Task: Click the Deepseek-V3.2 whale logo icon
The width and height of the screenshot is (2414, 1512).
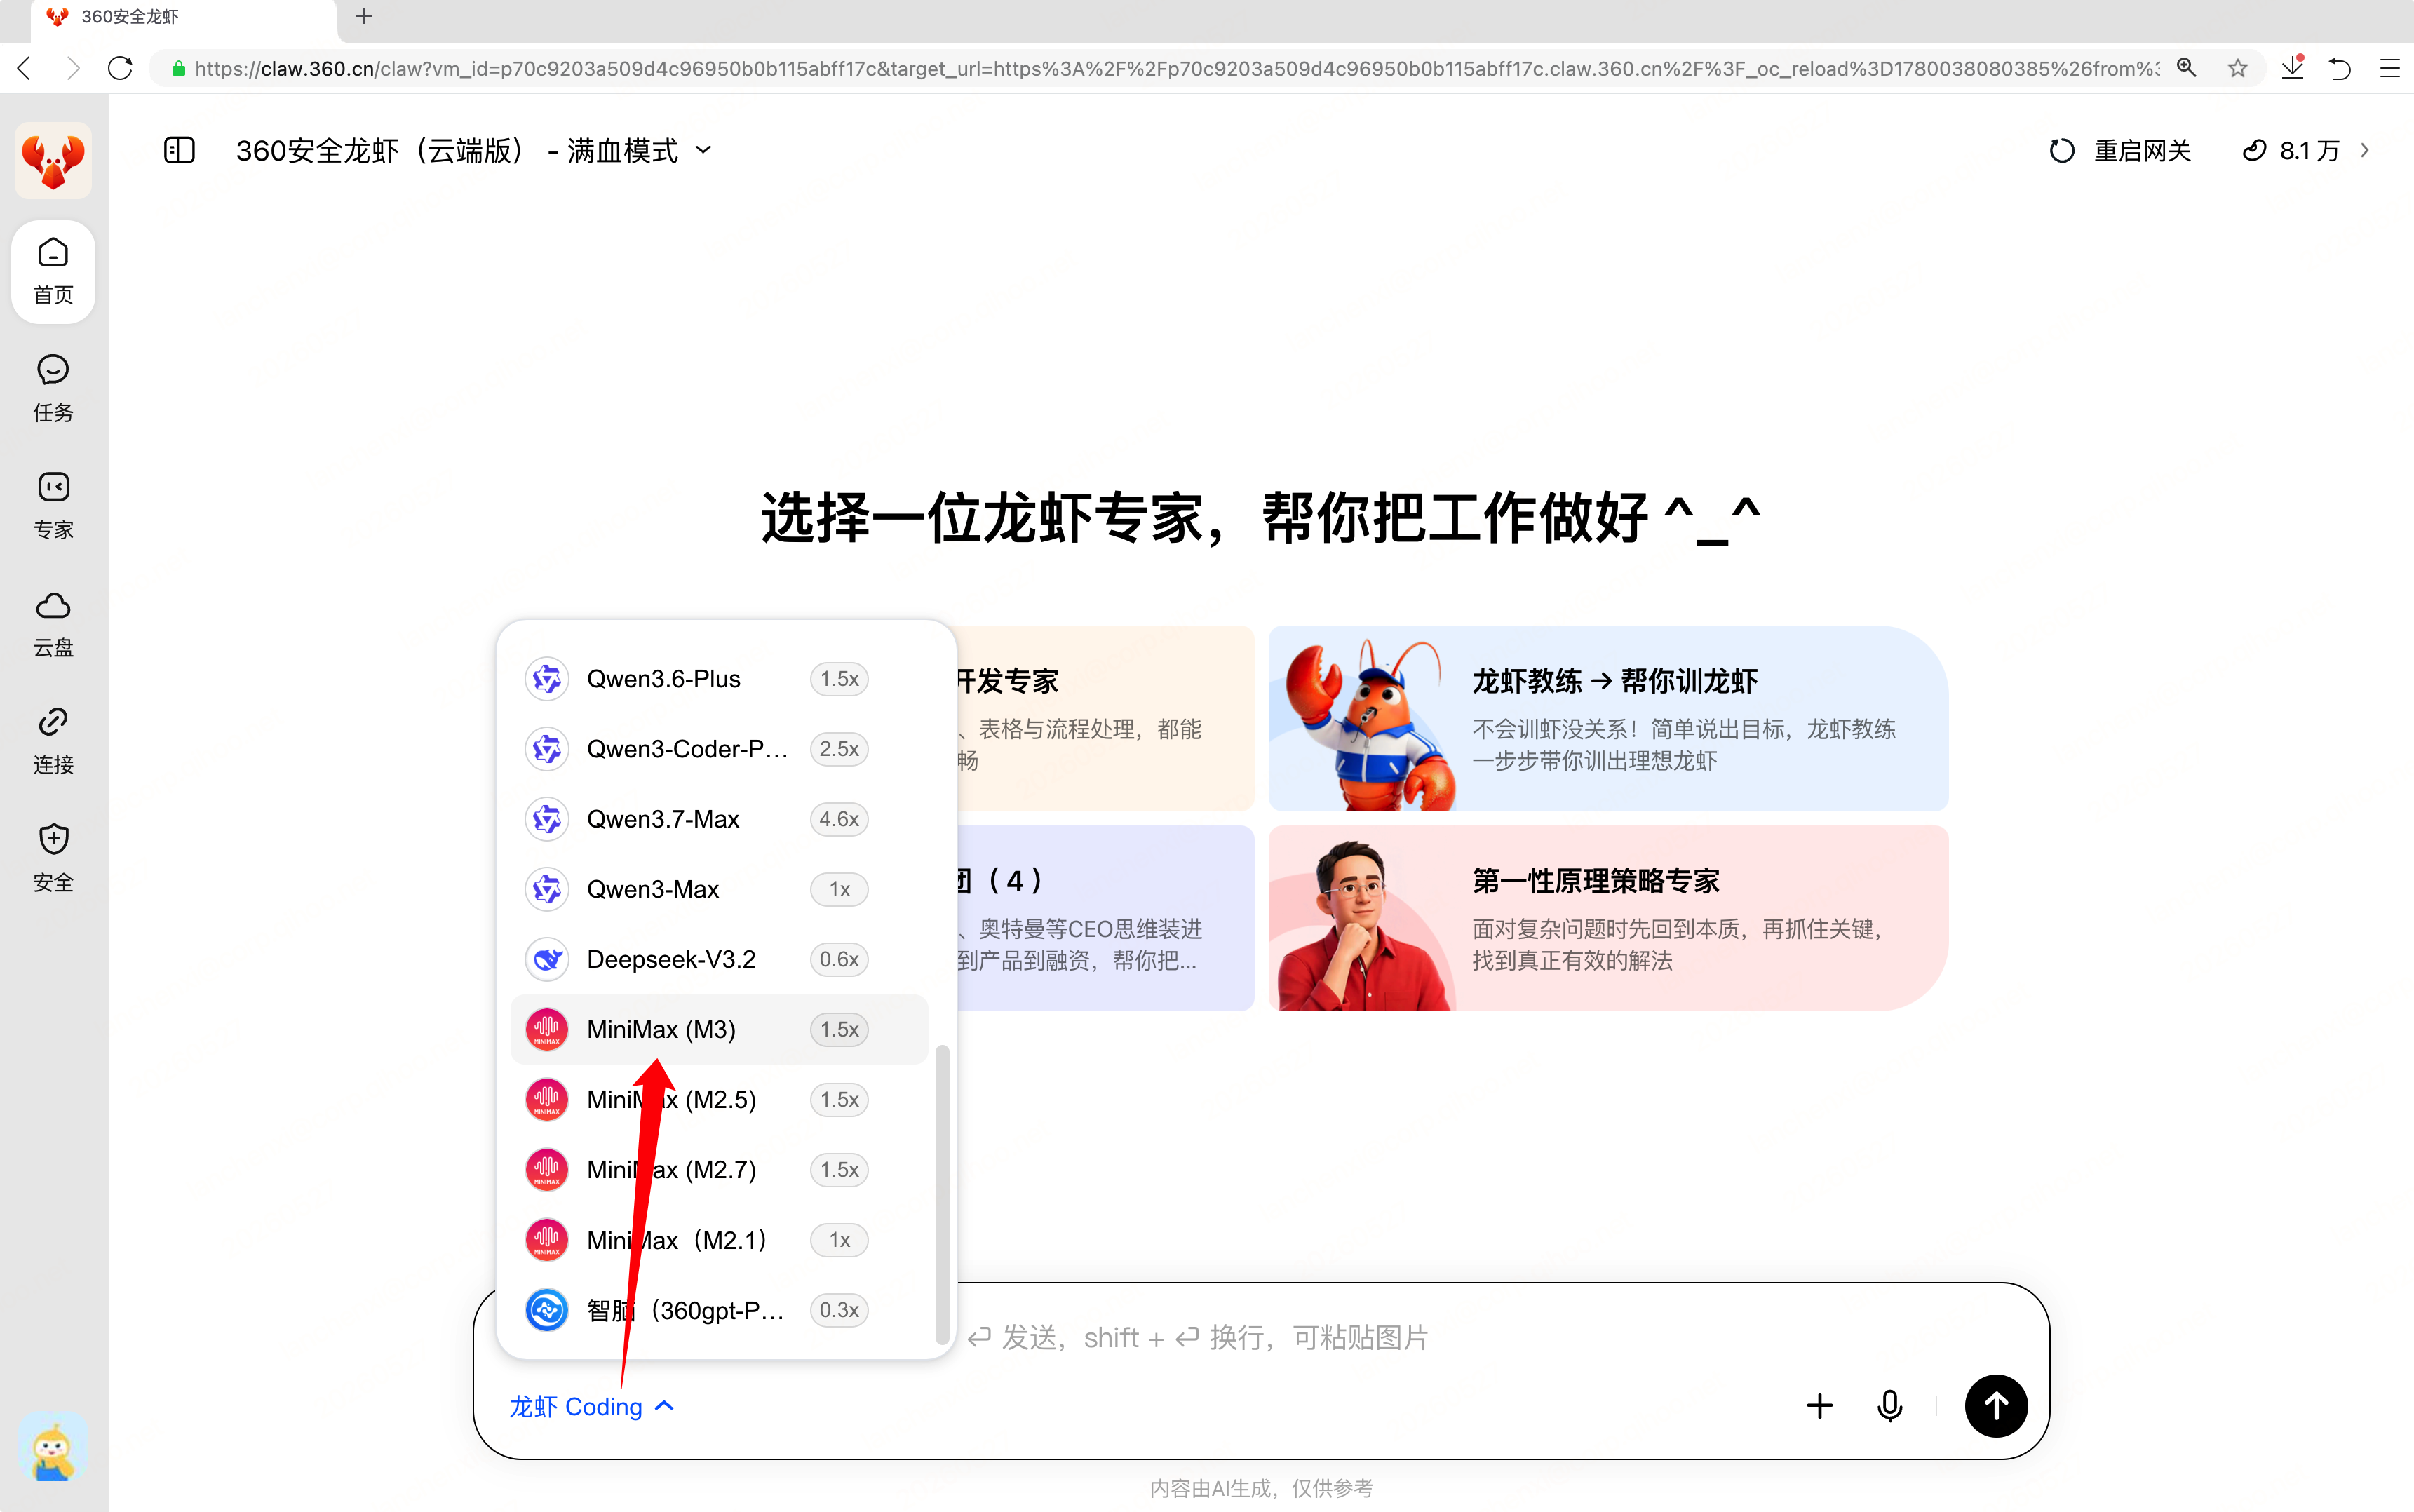Action: pos(547,959)
